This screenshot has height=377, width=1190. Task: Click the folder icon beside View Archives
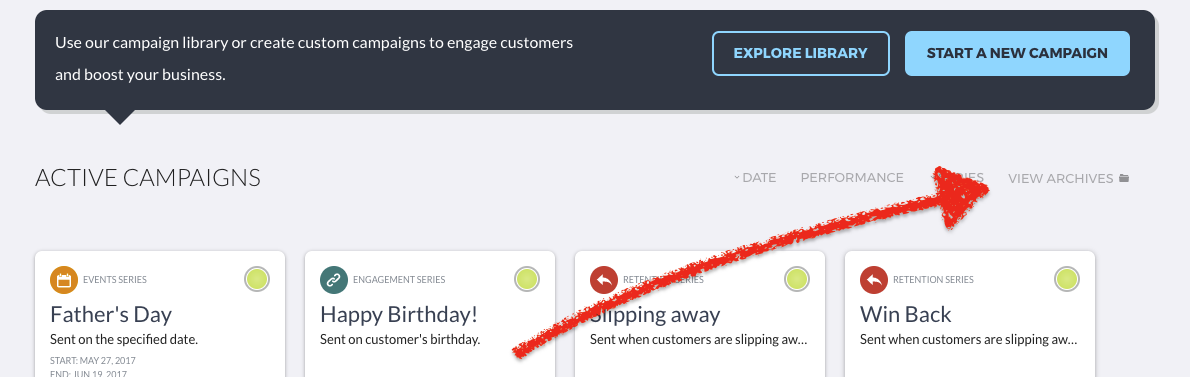point(1125,178)
